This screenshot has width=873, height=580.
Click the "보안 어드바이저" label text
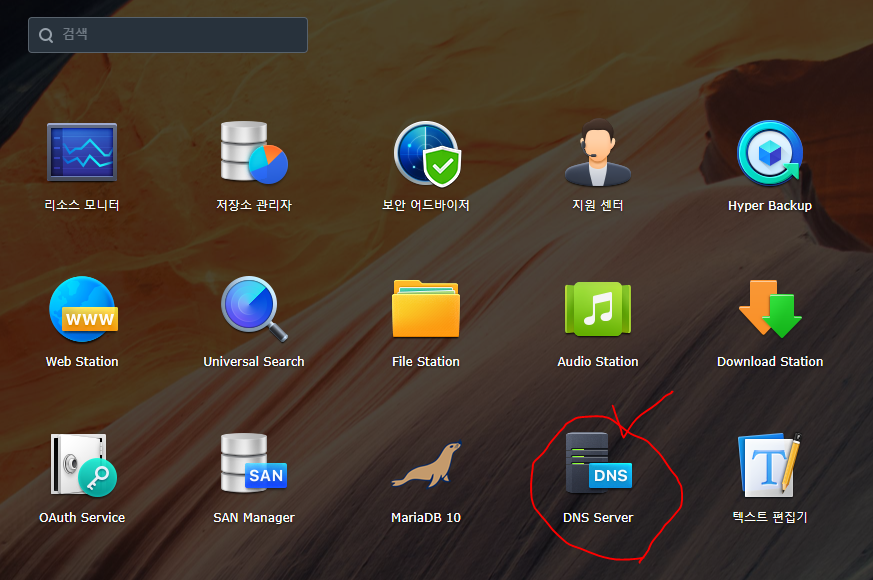point(426,205)
